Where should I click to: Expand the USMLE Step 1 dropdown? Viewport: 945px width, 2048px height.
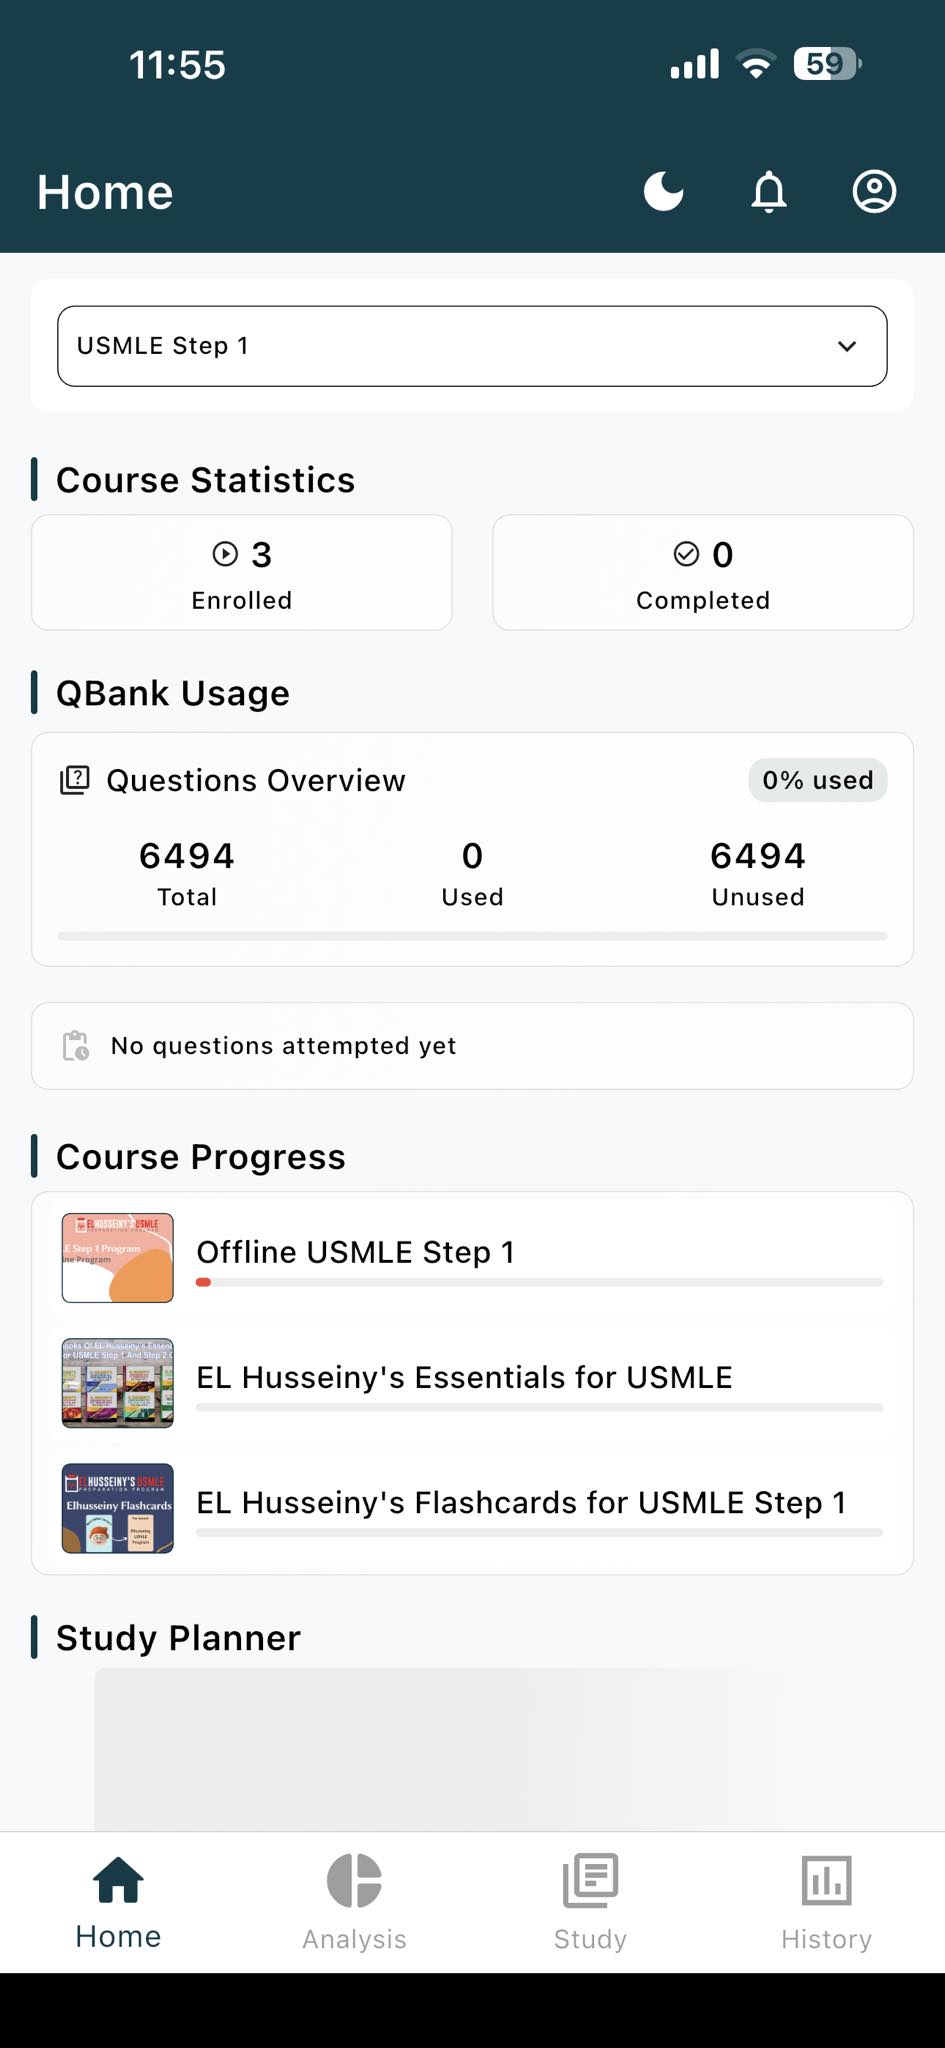point(471,346)
